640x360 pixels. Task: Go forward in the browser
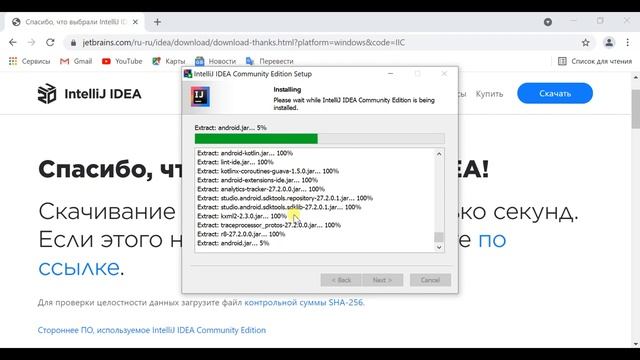(31, 42)
